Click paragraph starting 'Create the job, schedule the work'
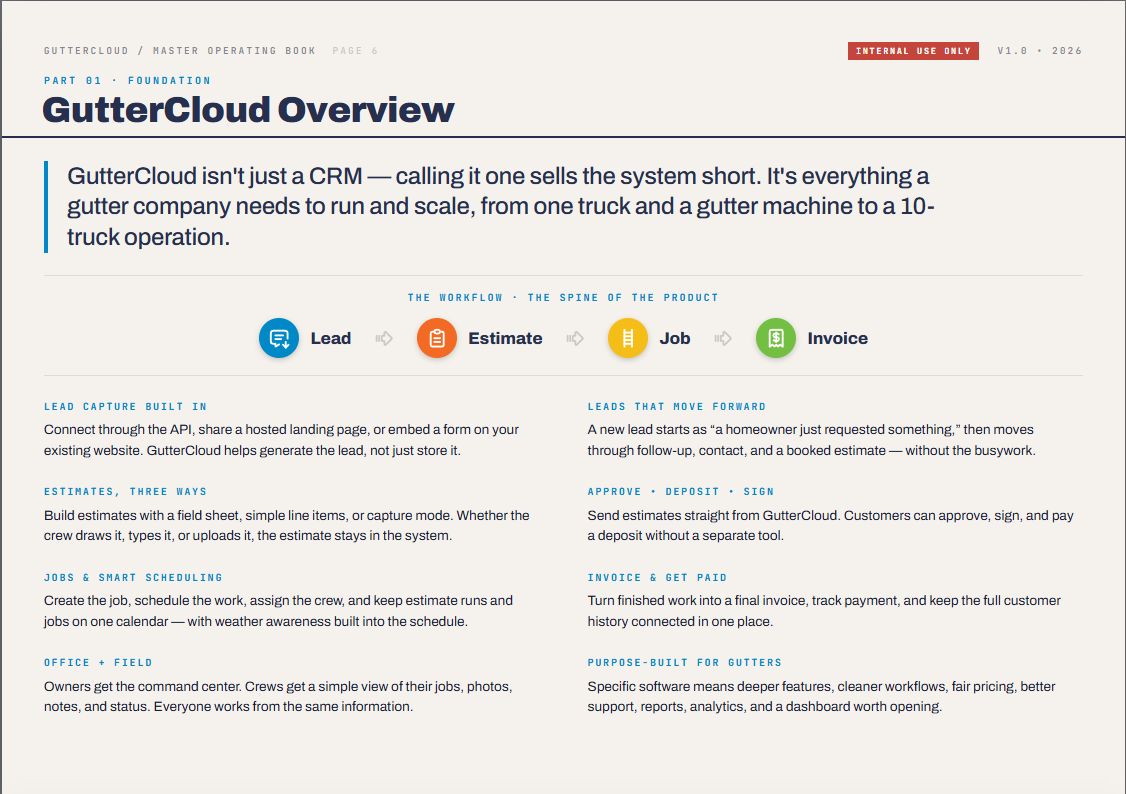1126x794 pixels. click(x=279, y=611)
